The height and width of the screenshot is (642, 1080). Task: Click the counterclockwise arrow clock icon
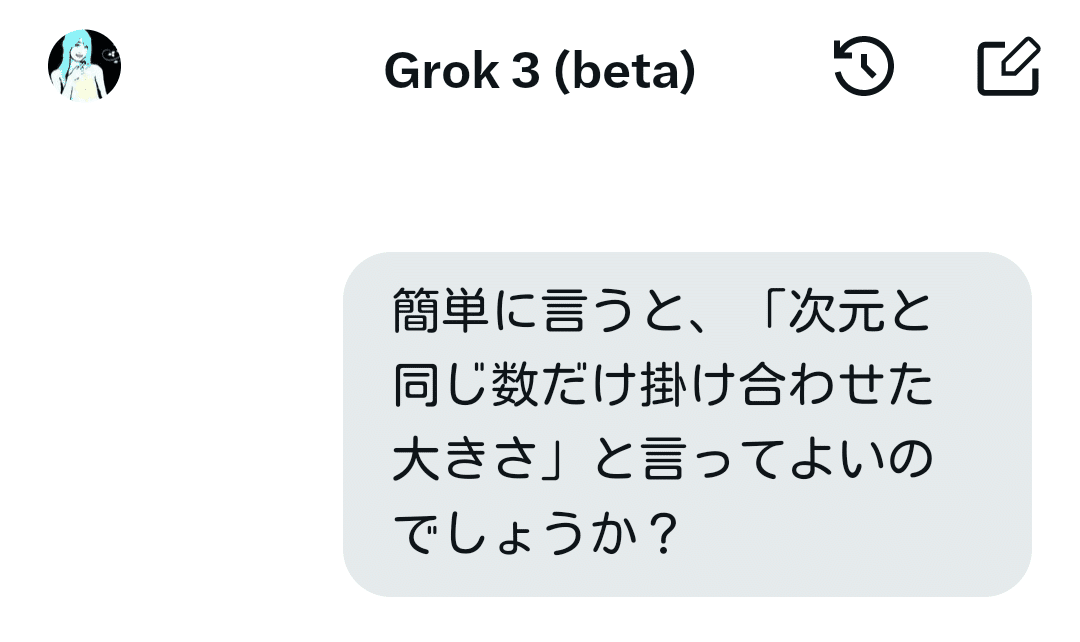point(864,66)
